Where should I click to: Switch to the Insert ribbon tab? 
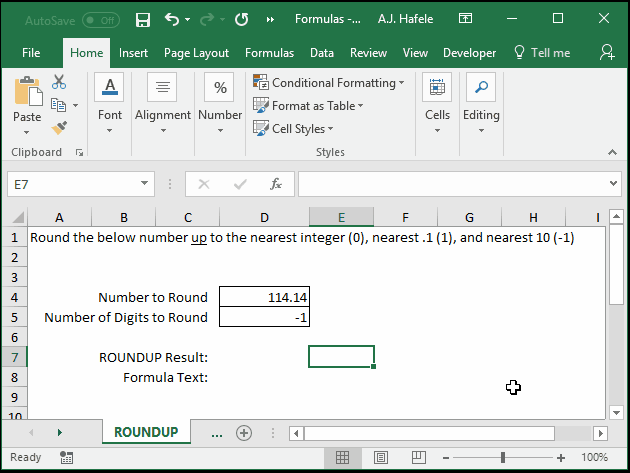(133, 53)
